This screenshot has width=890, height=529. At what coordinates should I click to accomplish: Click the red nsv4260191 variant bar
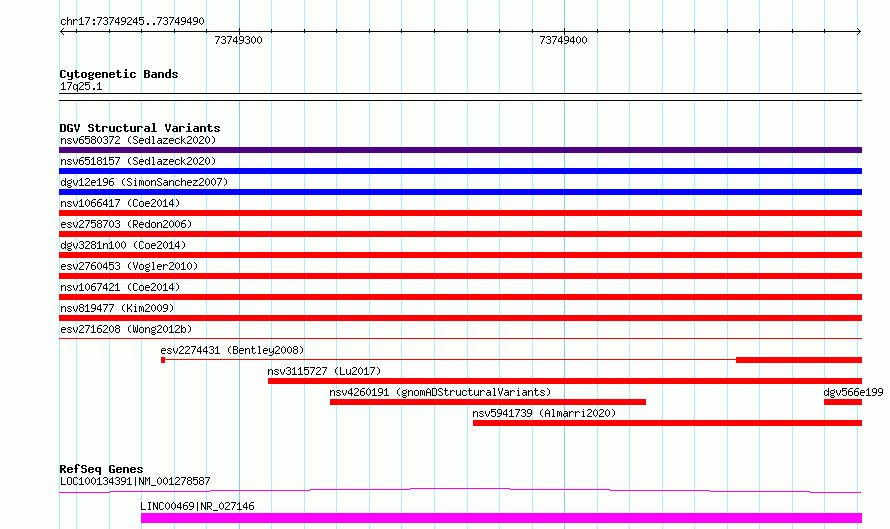488,402
